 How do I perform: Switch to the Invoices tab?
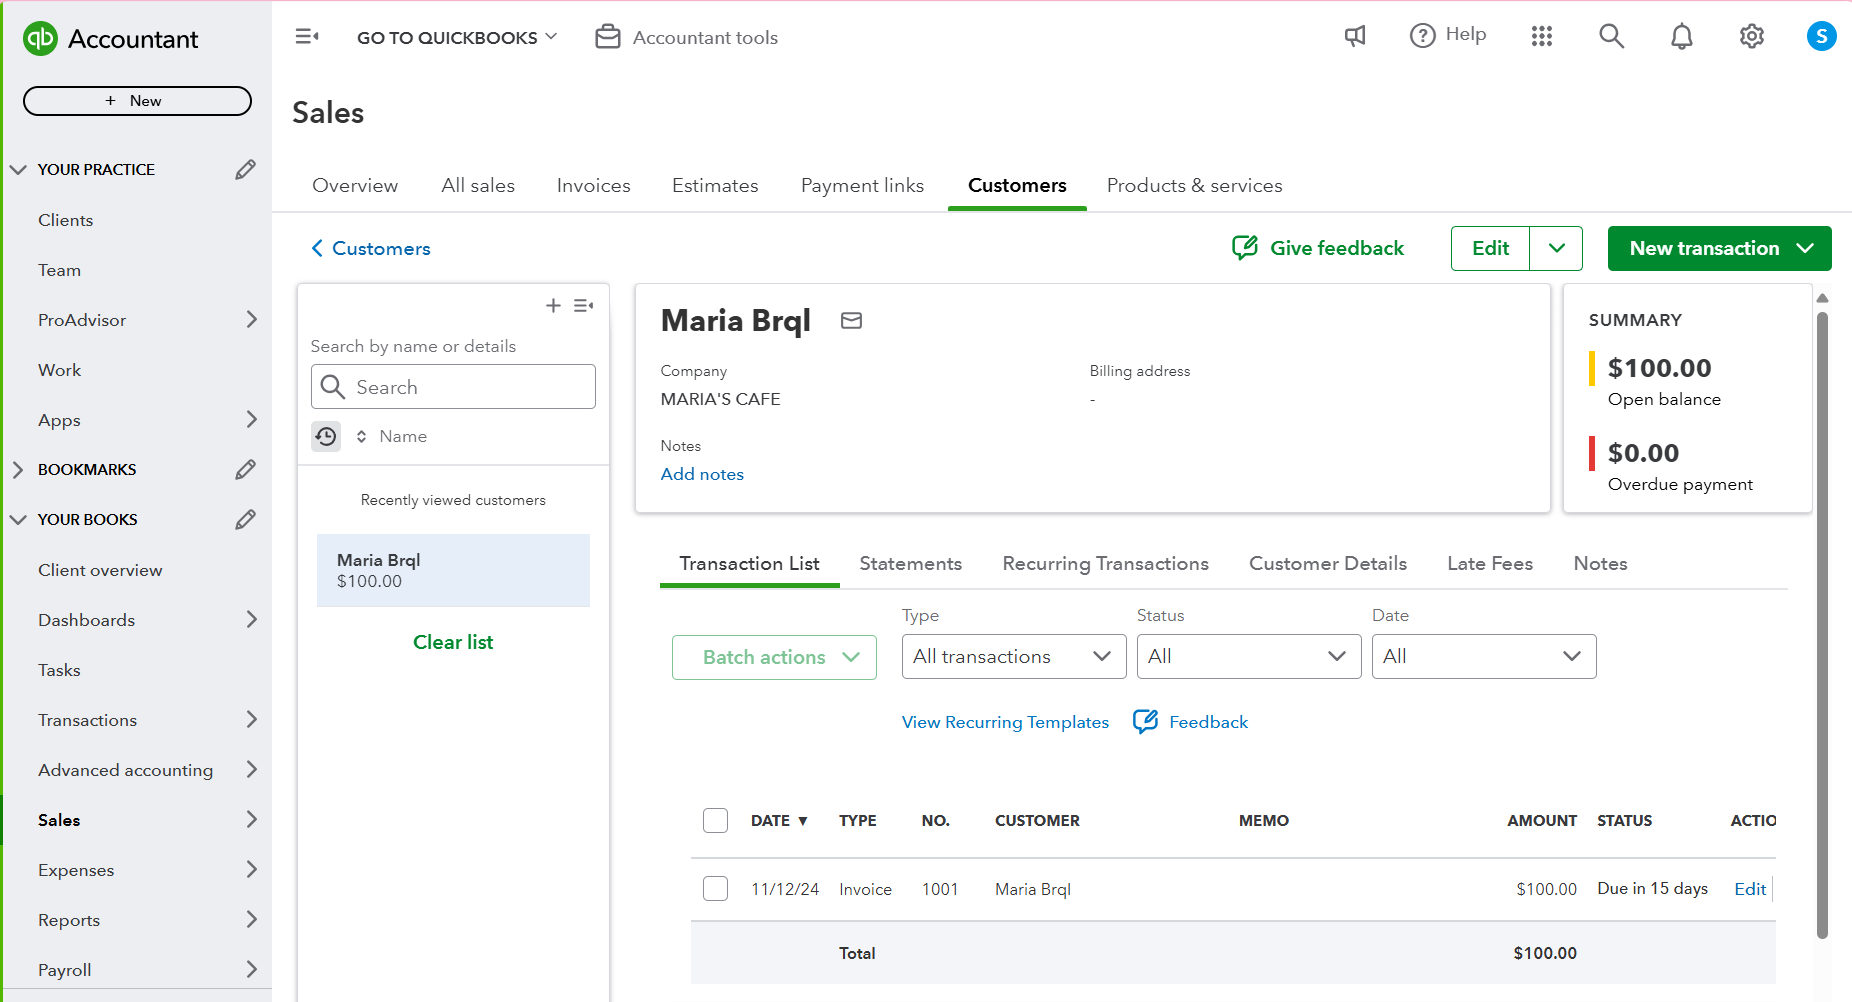(x=593, y=185)
